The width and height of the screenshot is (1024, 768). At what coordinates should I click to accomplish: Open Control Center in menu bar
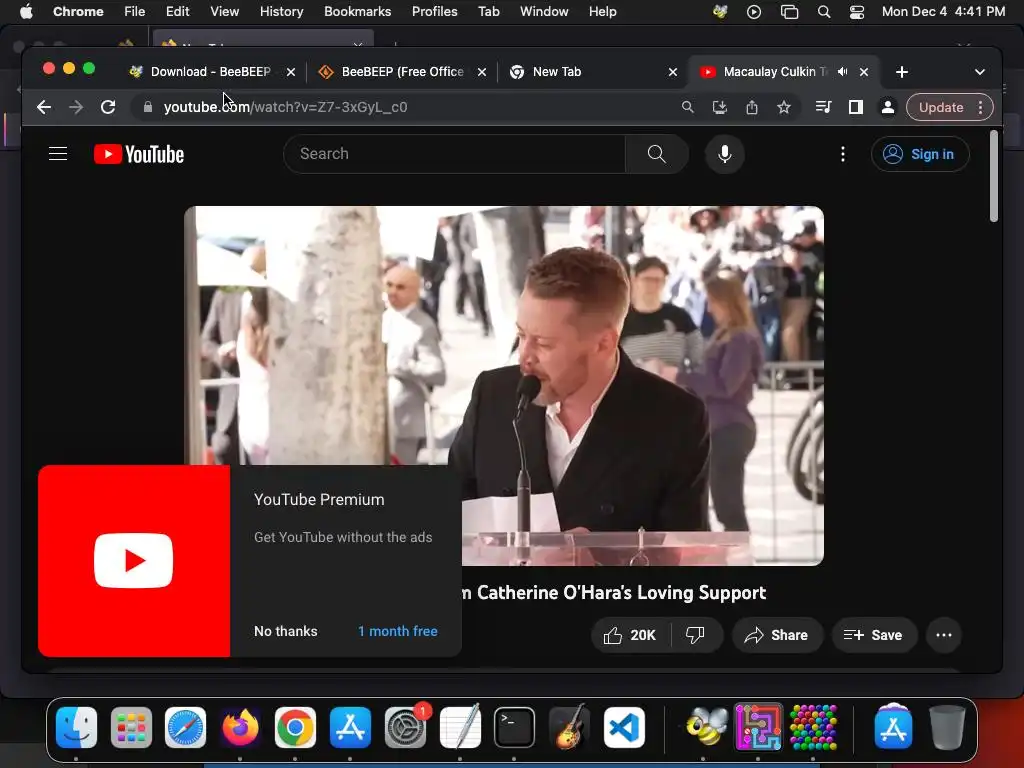[x=857, y=12]
